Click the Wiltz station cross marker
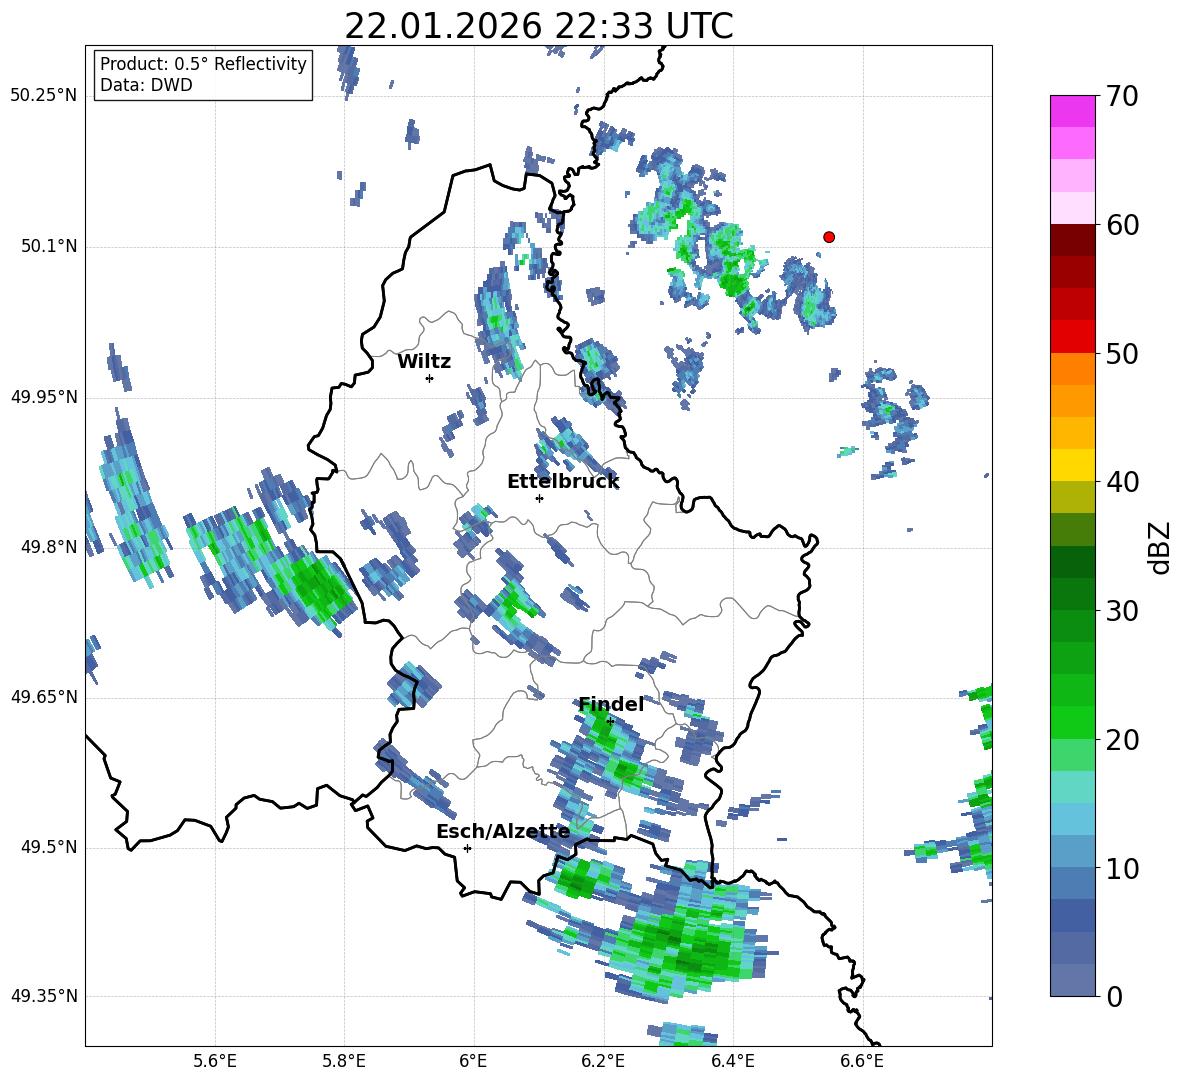The image size is (1184, 1081). coord(430,378)
